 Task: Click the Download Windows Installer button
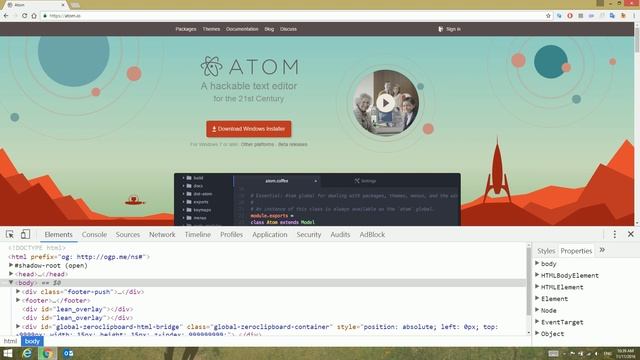coord(249,129)
